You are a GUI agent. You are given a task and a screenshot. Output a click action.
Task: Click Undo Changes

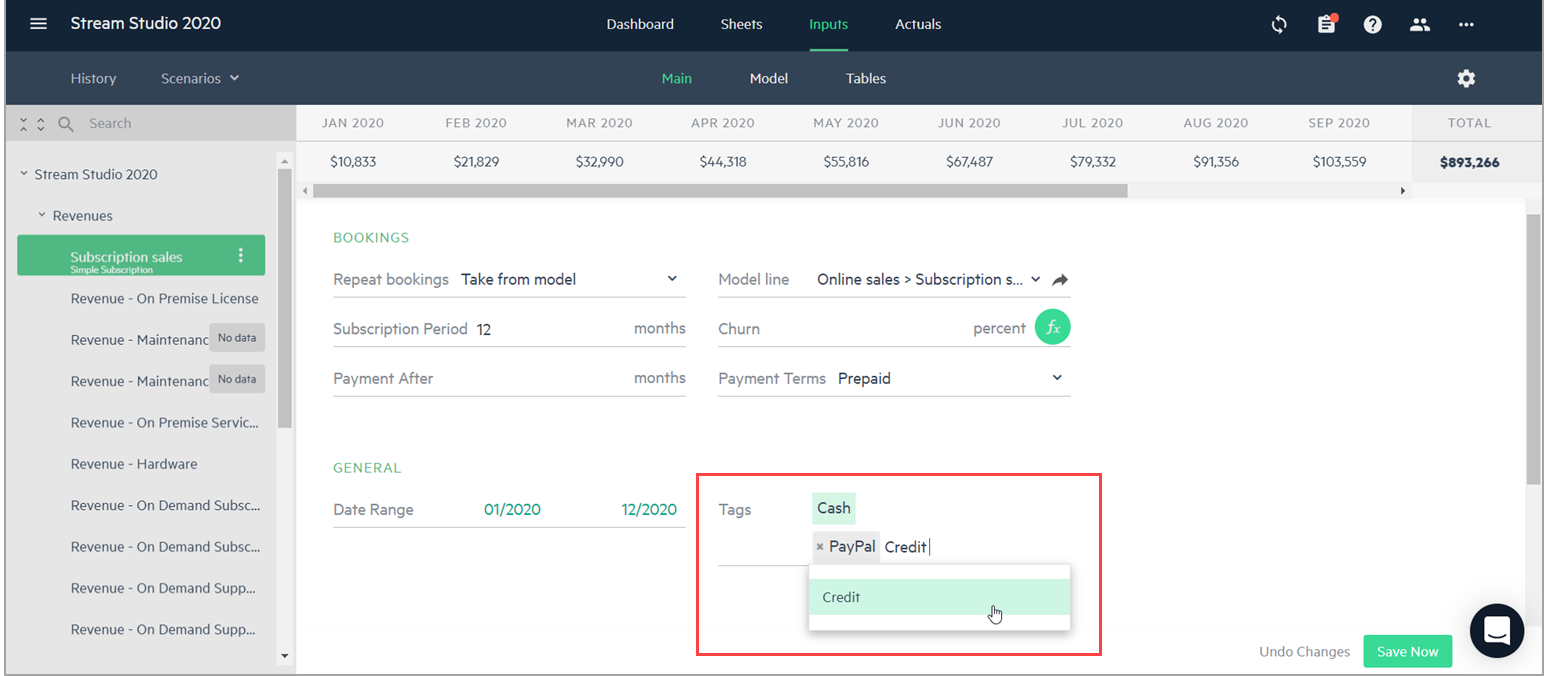point(1304,651)
